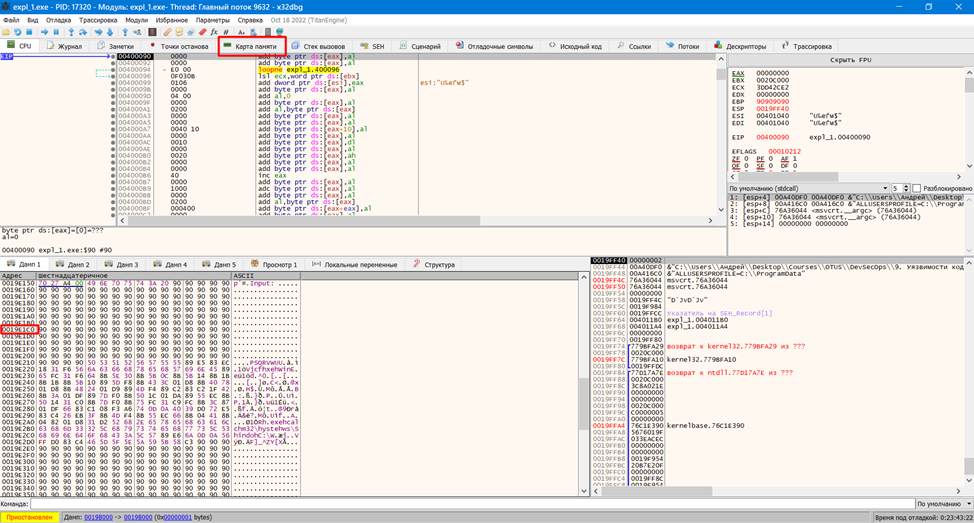The image size is (974, 523).
Task: Click the patches eraser icon in toolbar
Action: 203,32
